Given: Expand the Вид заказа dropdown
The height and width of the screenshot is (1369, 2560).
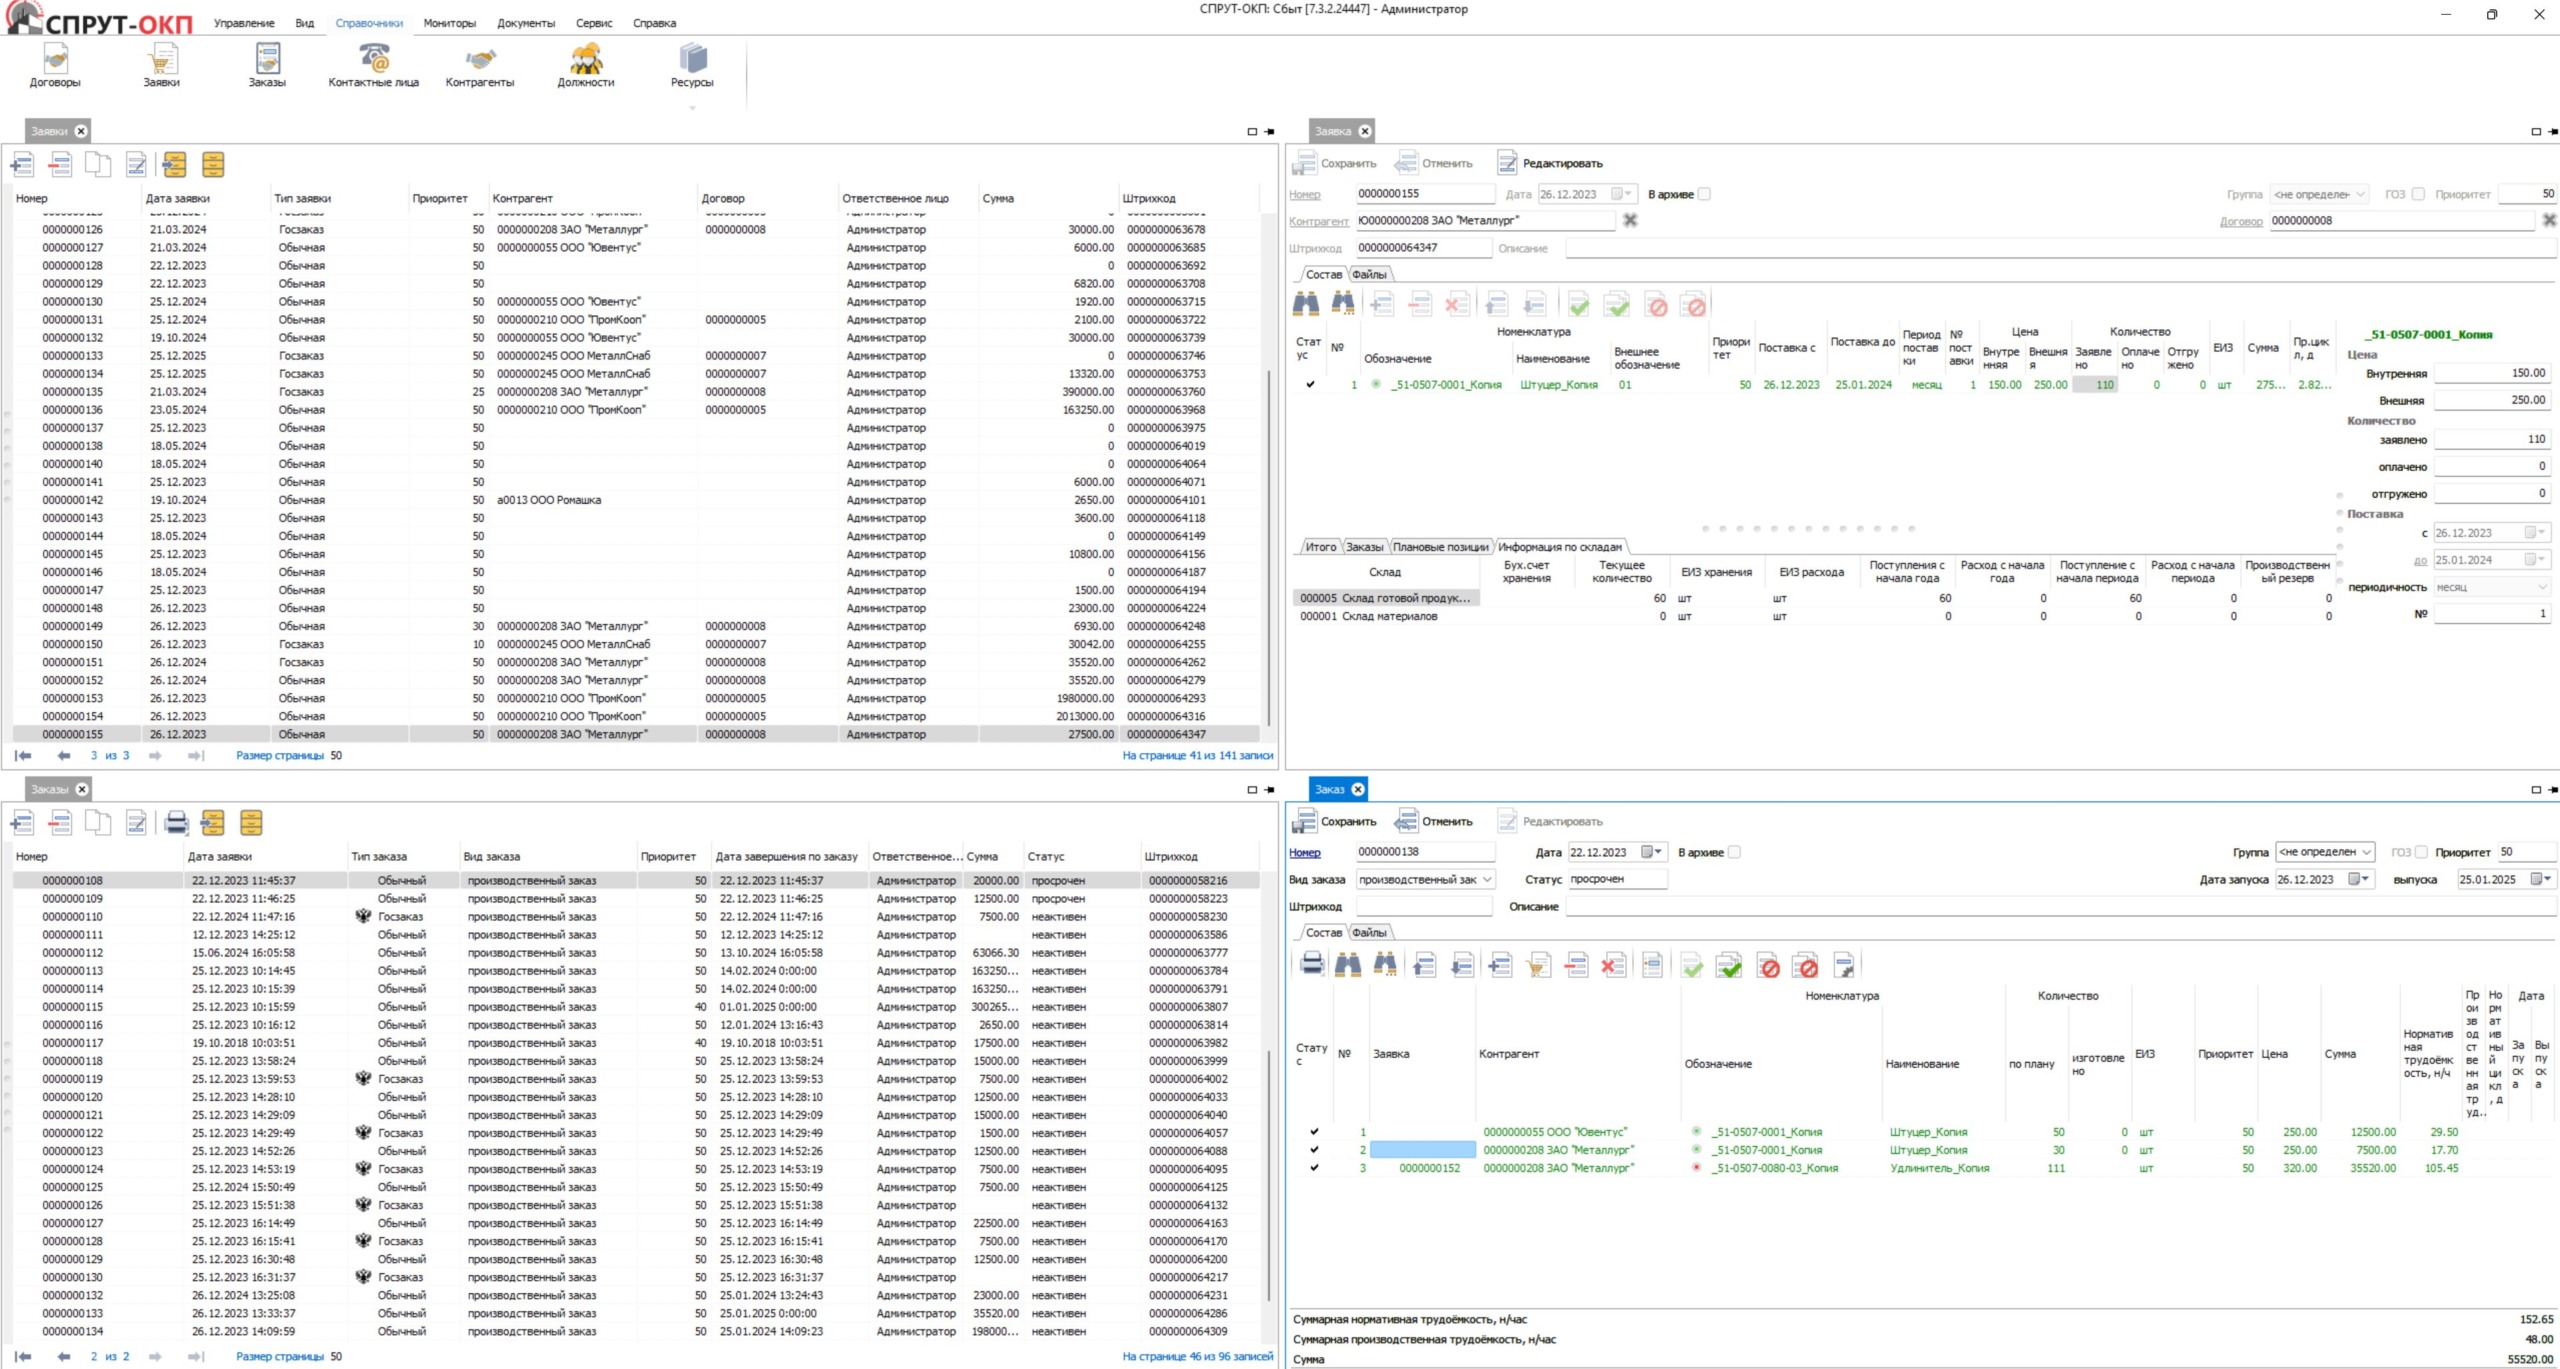Looking at the screenshot, I should (x=1487, y=879).
